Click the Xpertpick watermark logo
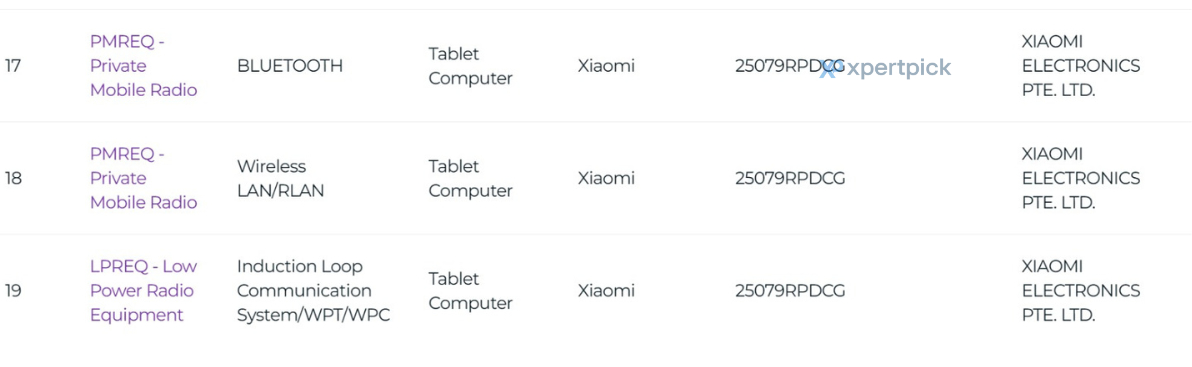Screen dimensions: 1192x367 click(x=886, y=68)
